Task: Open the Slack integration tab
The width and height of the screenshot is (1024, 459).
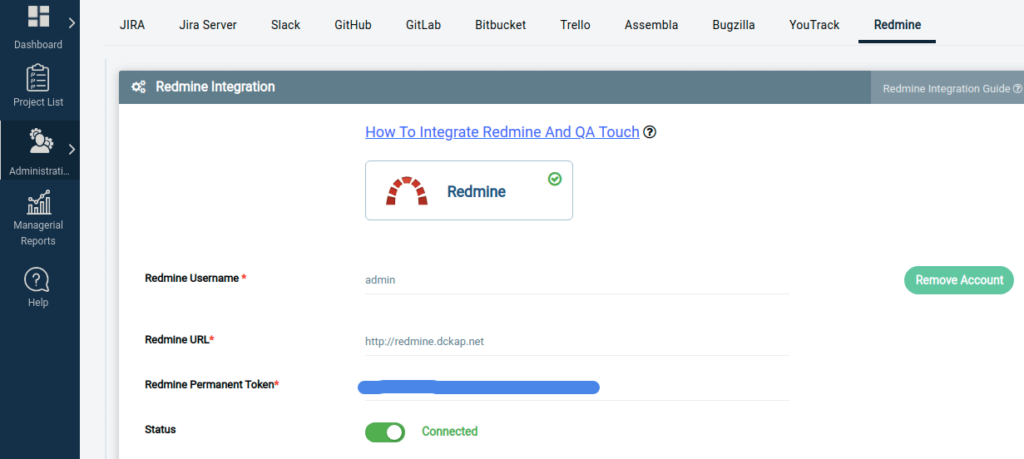Action: click(x=285, y=24)
